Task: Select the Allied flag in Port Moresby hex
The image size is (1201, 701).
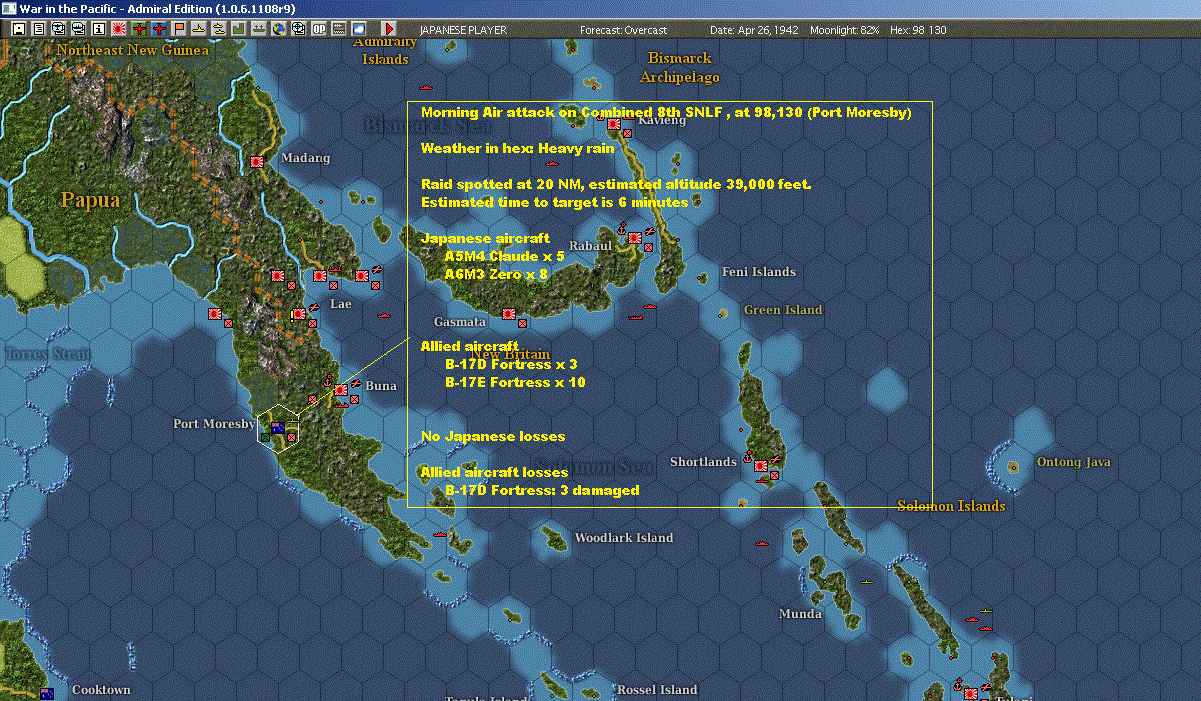Action: [278, 428]
